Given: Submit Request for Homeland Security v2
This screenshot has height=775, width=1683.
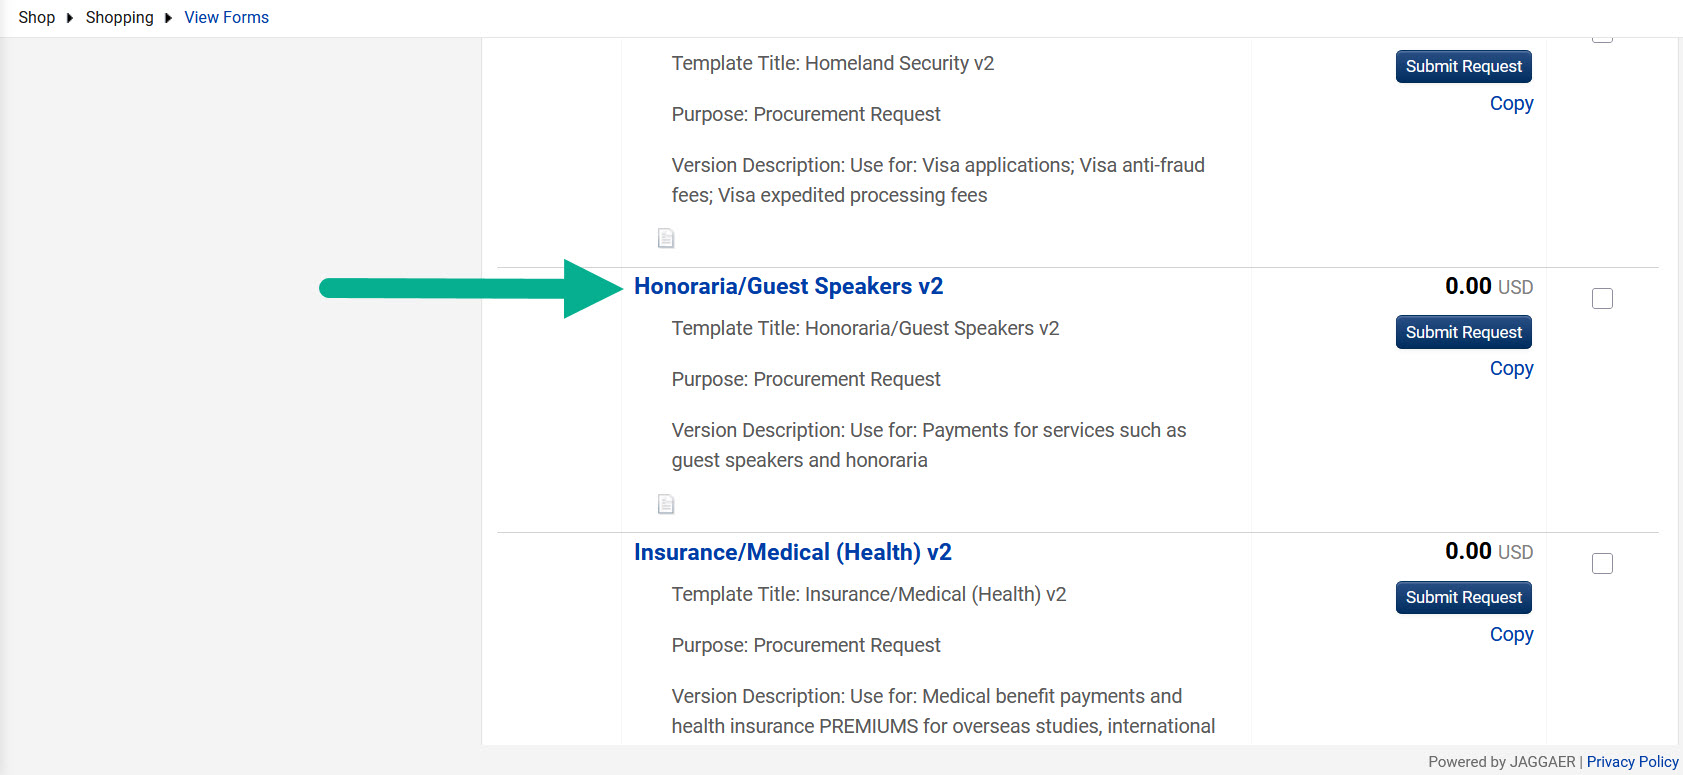Looking at the screenshot, I should coord(1464,66).
